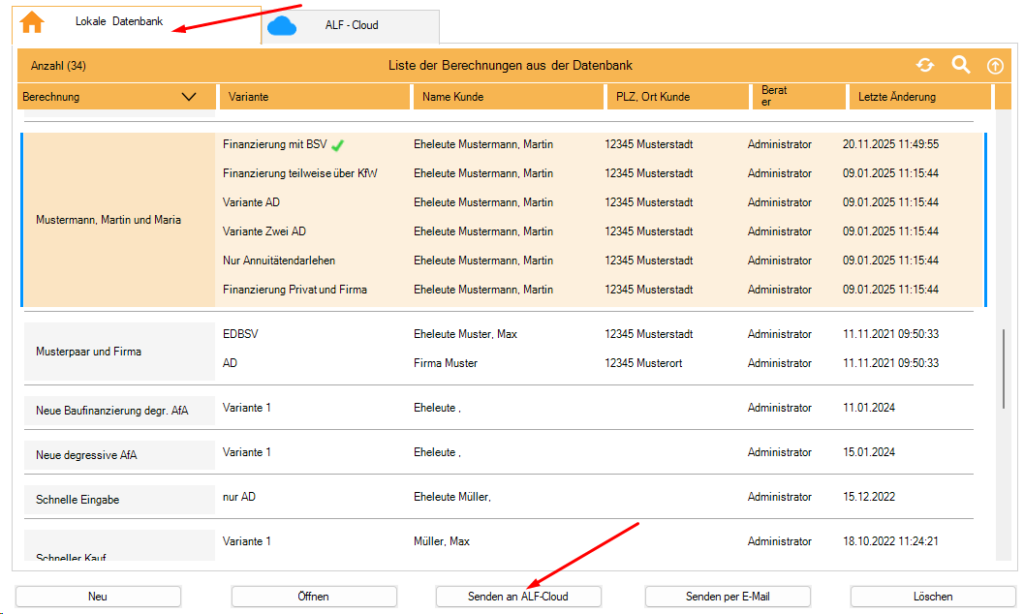The image size is (1024, 614).
Task: Click the blue cloud icon
Action: [283, 25]
